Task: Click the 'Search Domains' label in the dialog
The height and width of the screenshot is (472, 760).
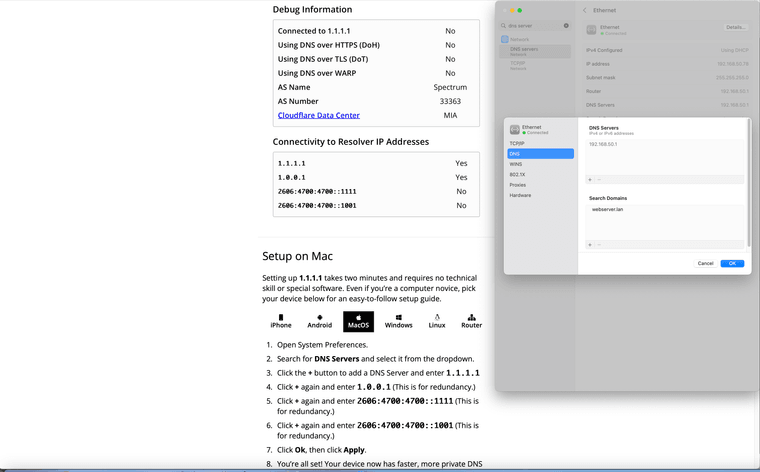Action: [x=608, y=198]
